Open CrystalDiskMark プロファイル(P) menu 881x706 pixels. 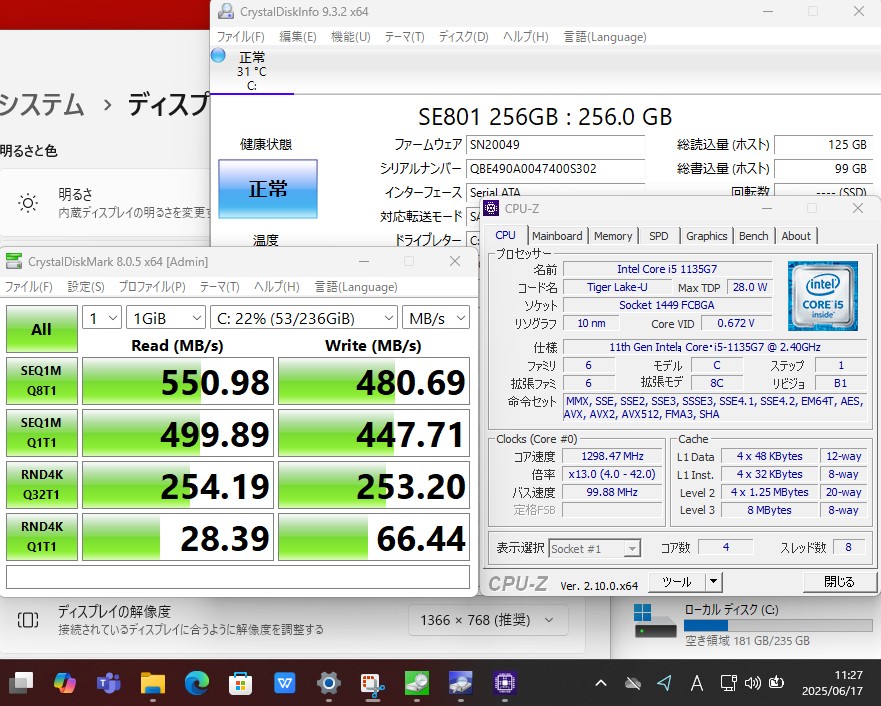click(152, 287)
